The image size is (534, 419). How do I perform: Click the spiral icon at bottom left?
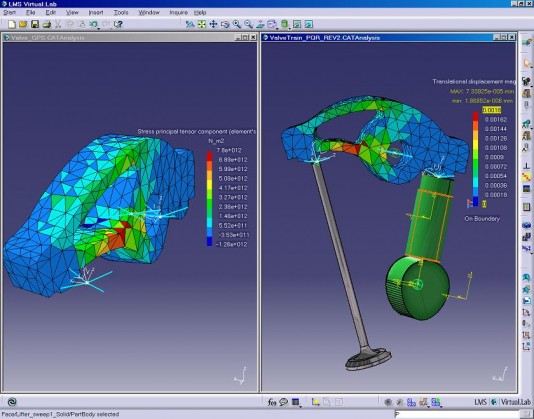[x=12, y=402]
